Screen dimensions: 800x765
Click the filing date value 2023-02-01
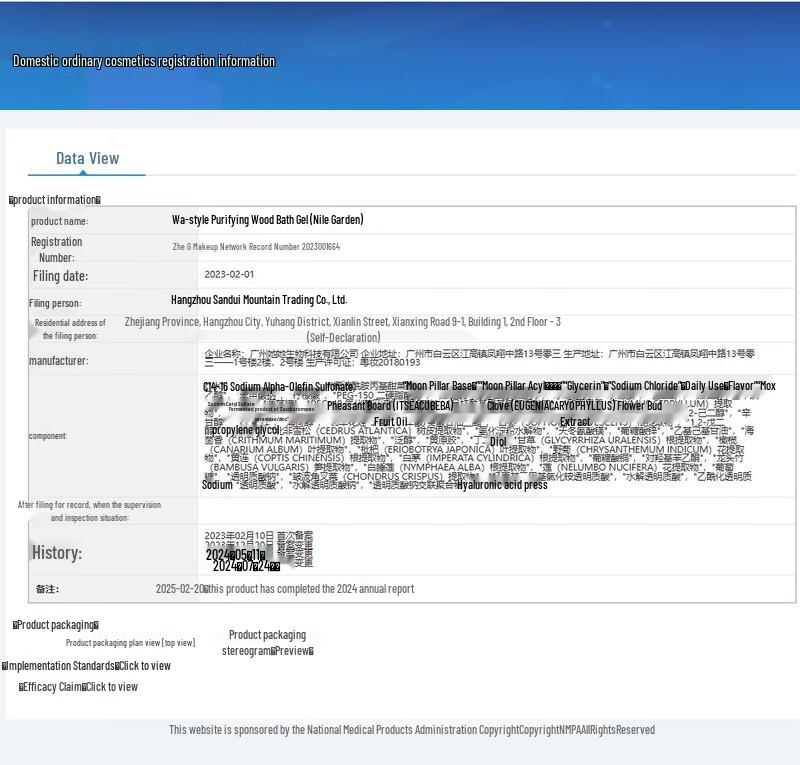click(x=229, y=274)
